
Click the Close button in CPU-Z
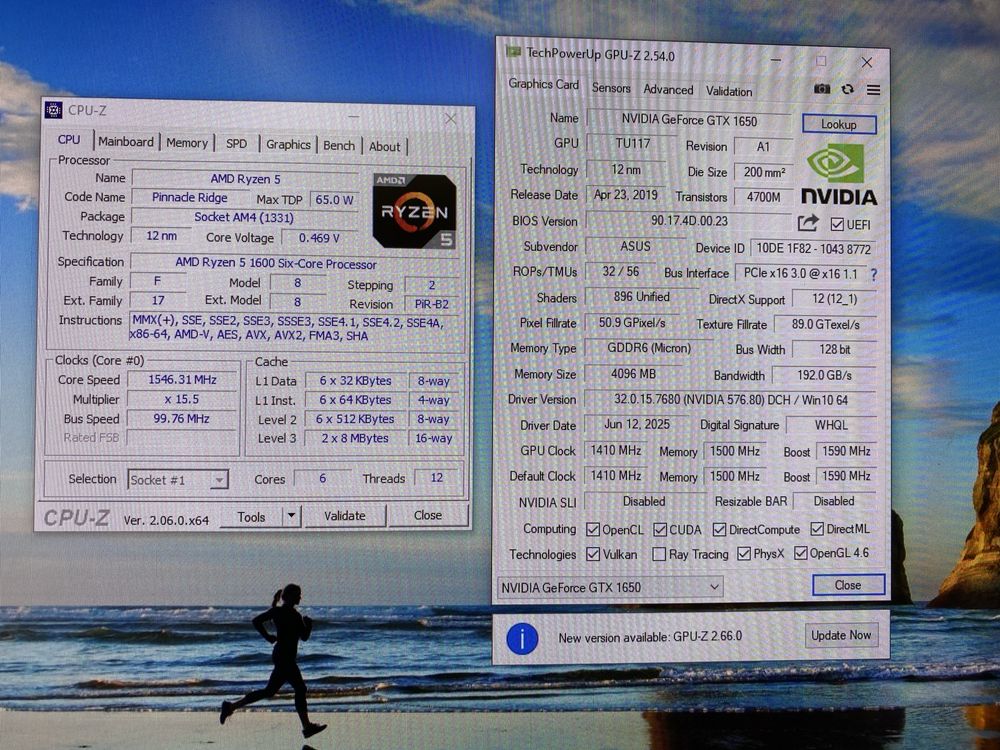tap(428, 515)
